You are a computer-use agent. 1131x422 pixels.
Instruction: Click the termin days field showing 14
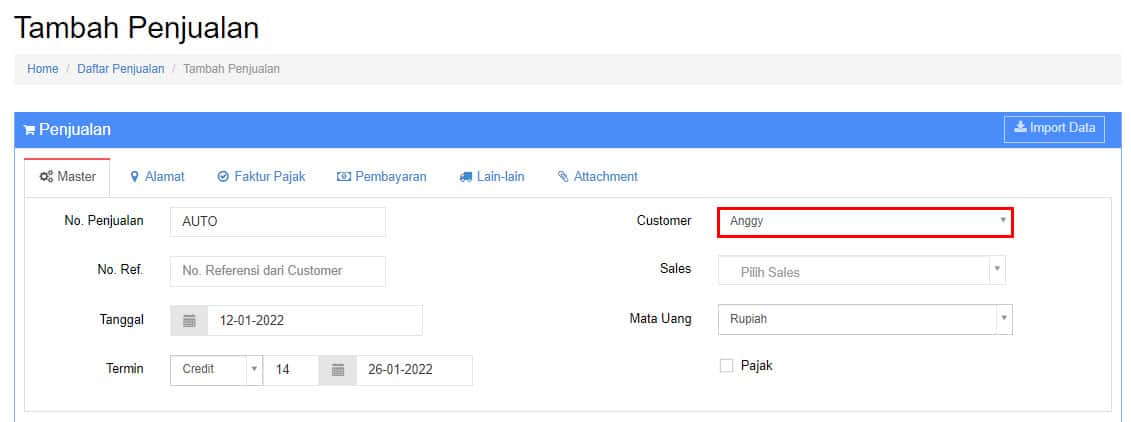click(291, 370)
